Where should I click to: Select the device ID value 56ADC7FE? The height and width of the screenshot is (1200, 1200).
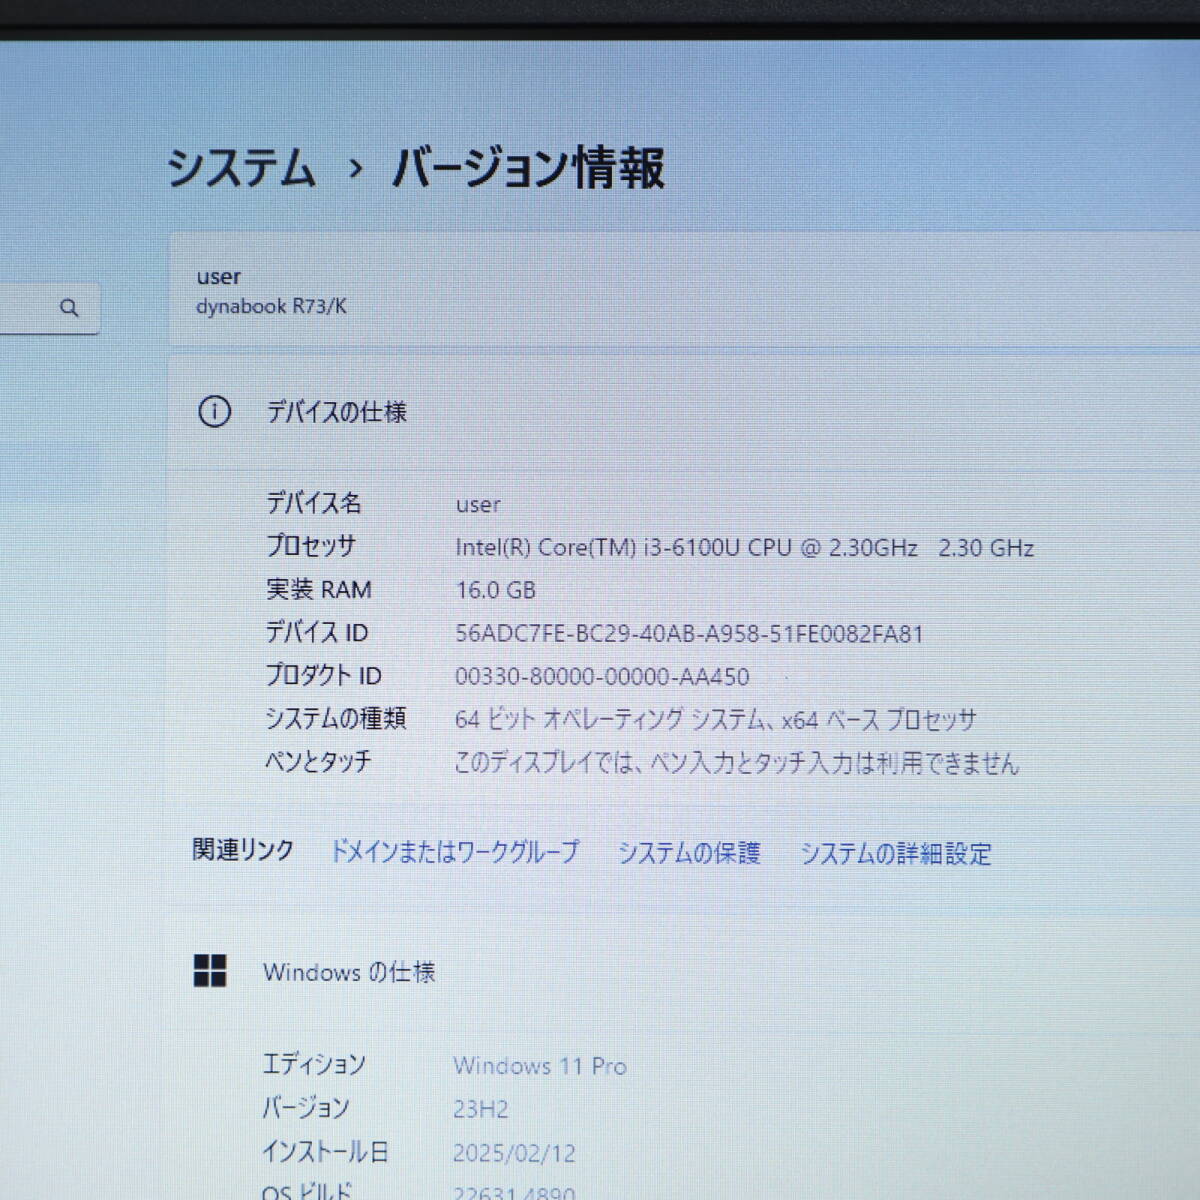(689, 634)
